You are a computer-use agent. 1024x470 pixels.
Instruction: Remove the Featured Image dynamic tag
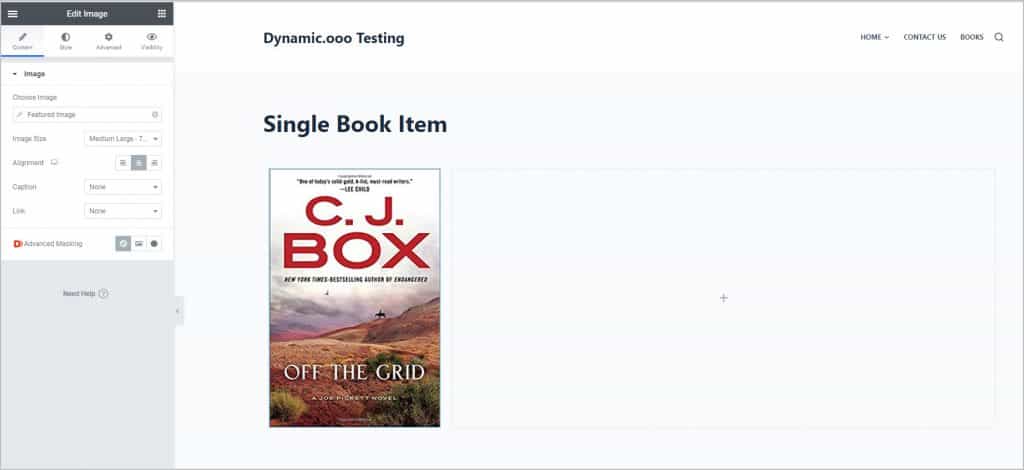coord(155,115)
